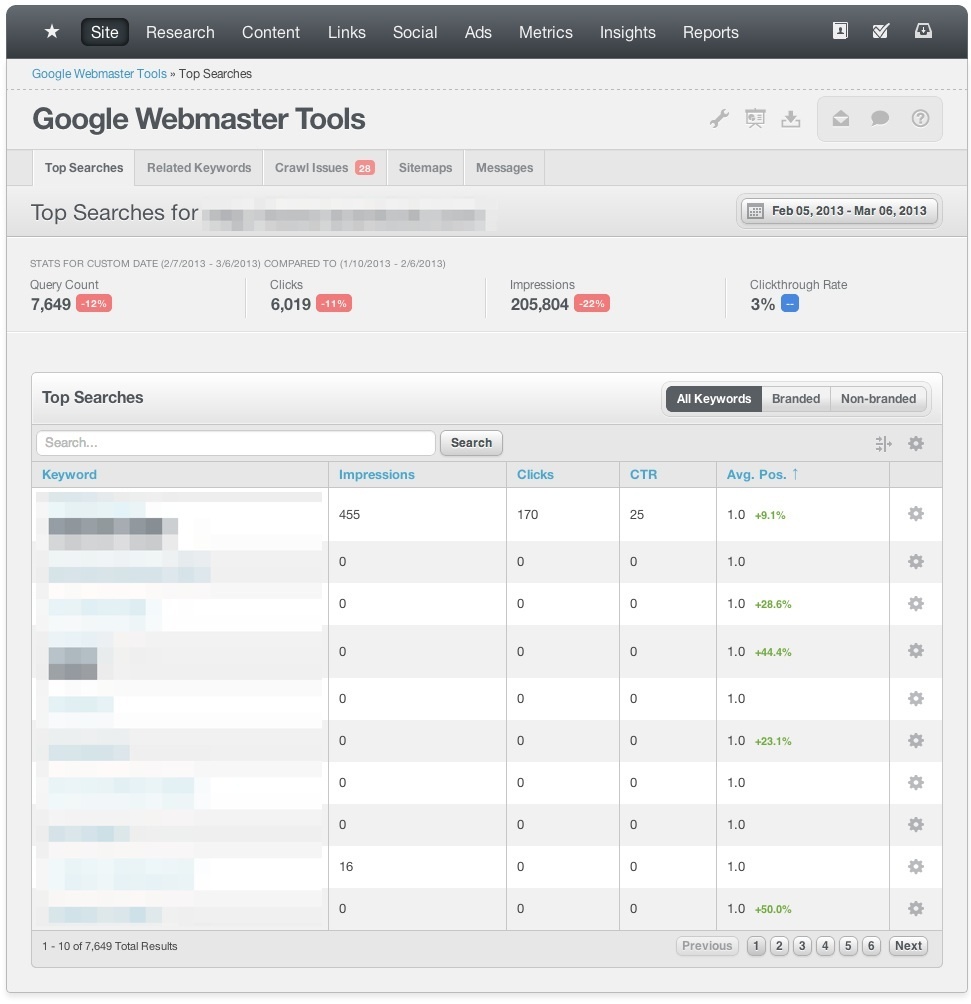Image resolution: width=971 pixels, height=1004 pixels.
Task: Switch to the Related Keywords tab
Action: tap(199, 168)
